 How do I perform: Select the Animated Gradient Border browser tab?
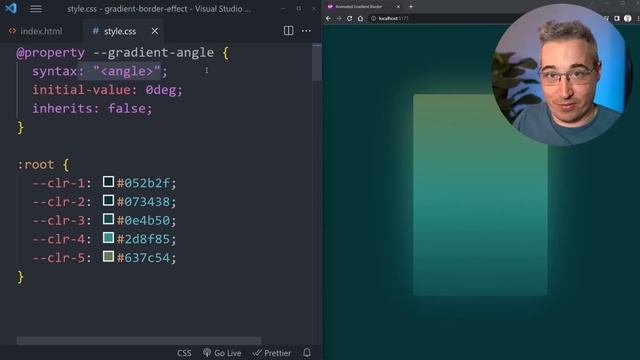(363, 7)
